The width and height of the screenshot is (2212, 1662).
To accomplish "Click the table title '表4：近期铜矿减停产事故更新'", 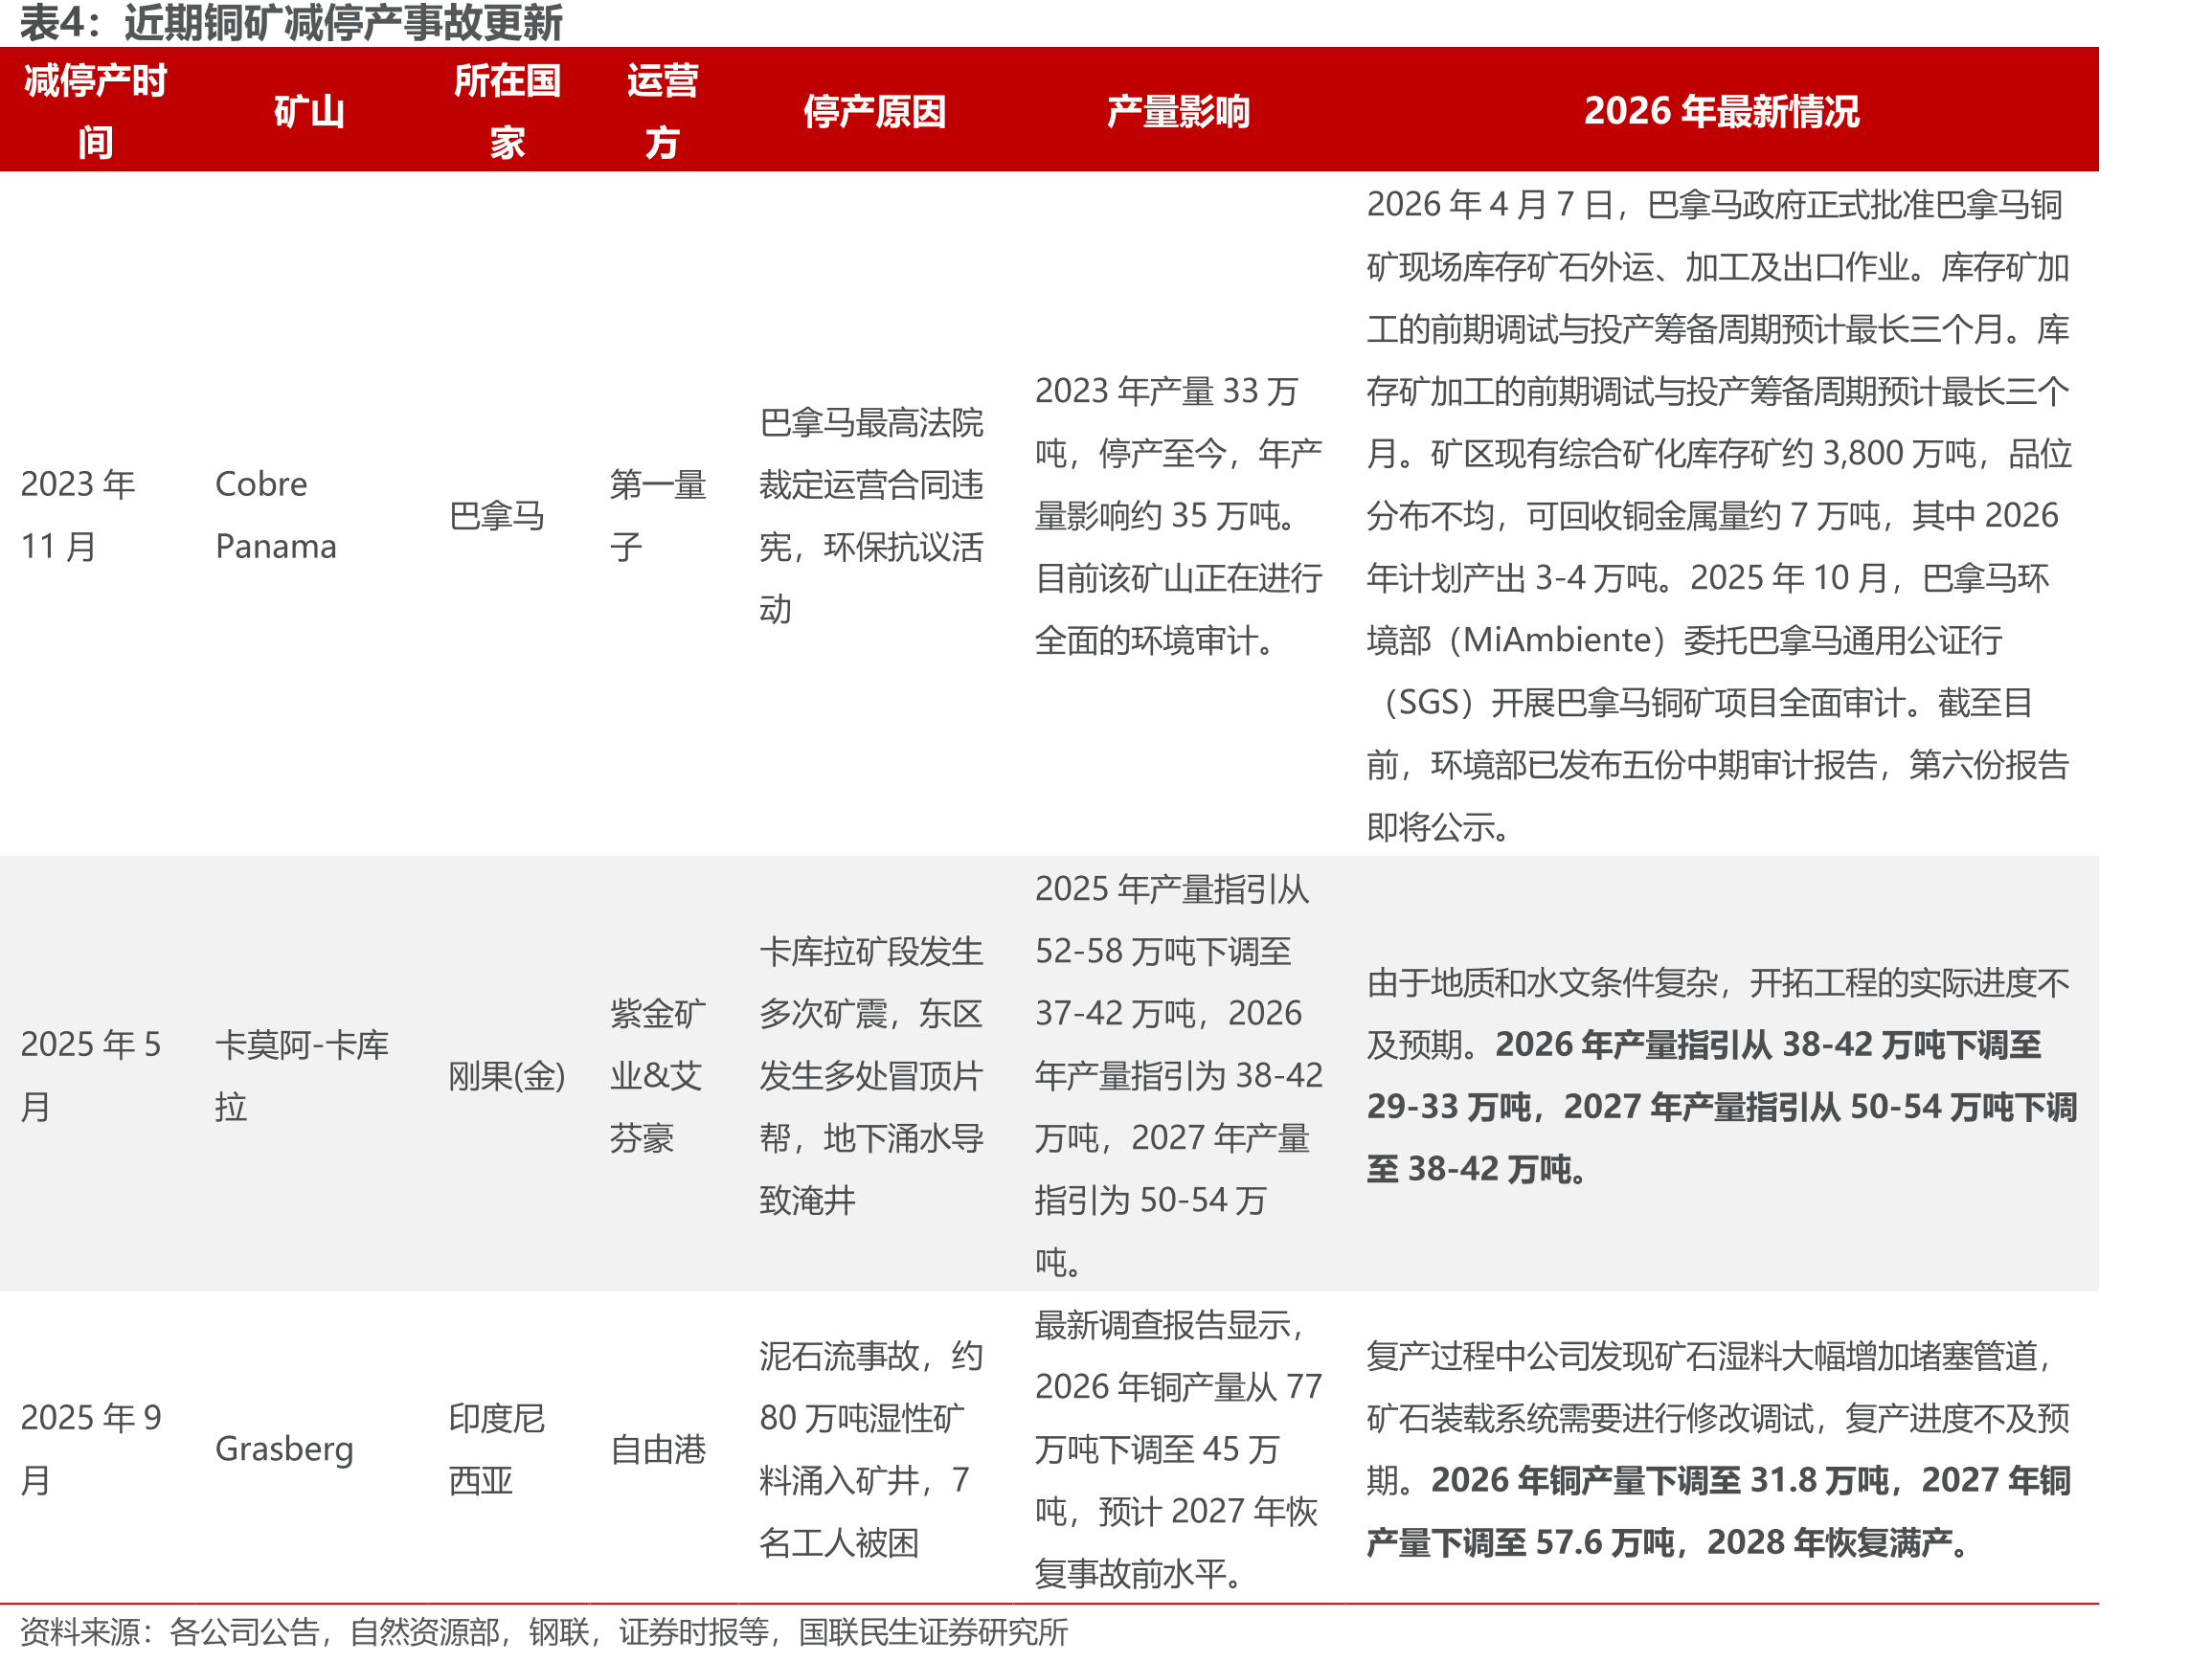I will [x=291, y=22].
